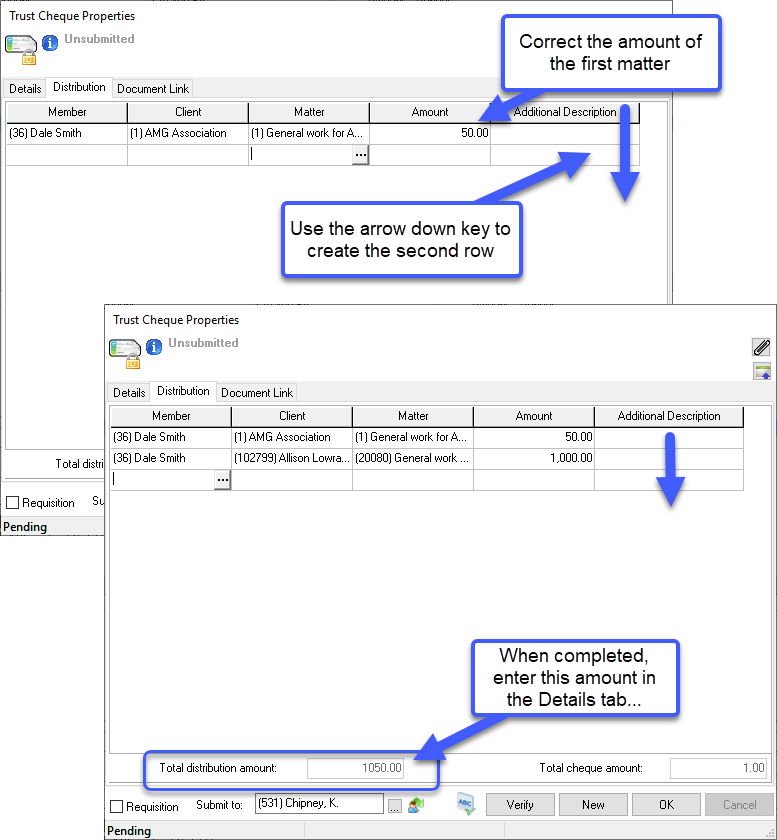Open the Matter lookup ellipsis in back window
The height and width of the screenshot is (840, 777).
(361, 155)
